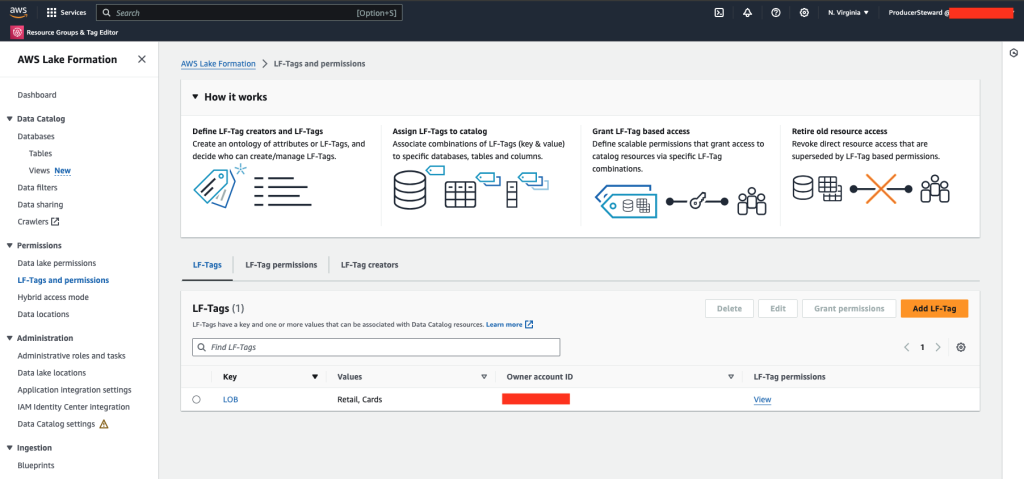This screenshot has height=479, width=1024.
Task: Click the Delete button
Action: [729, 308]
